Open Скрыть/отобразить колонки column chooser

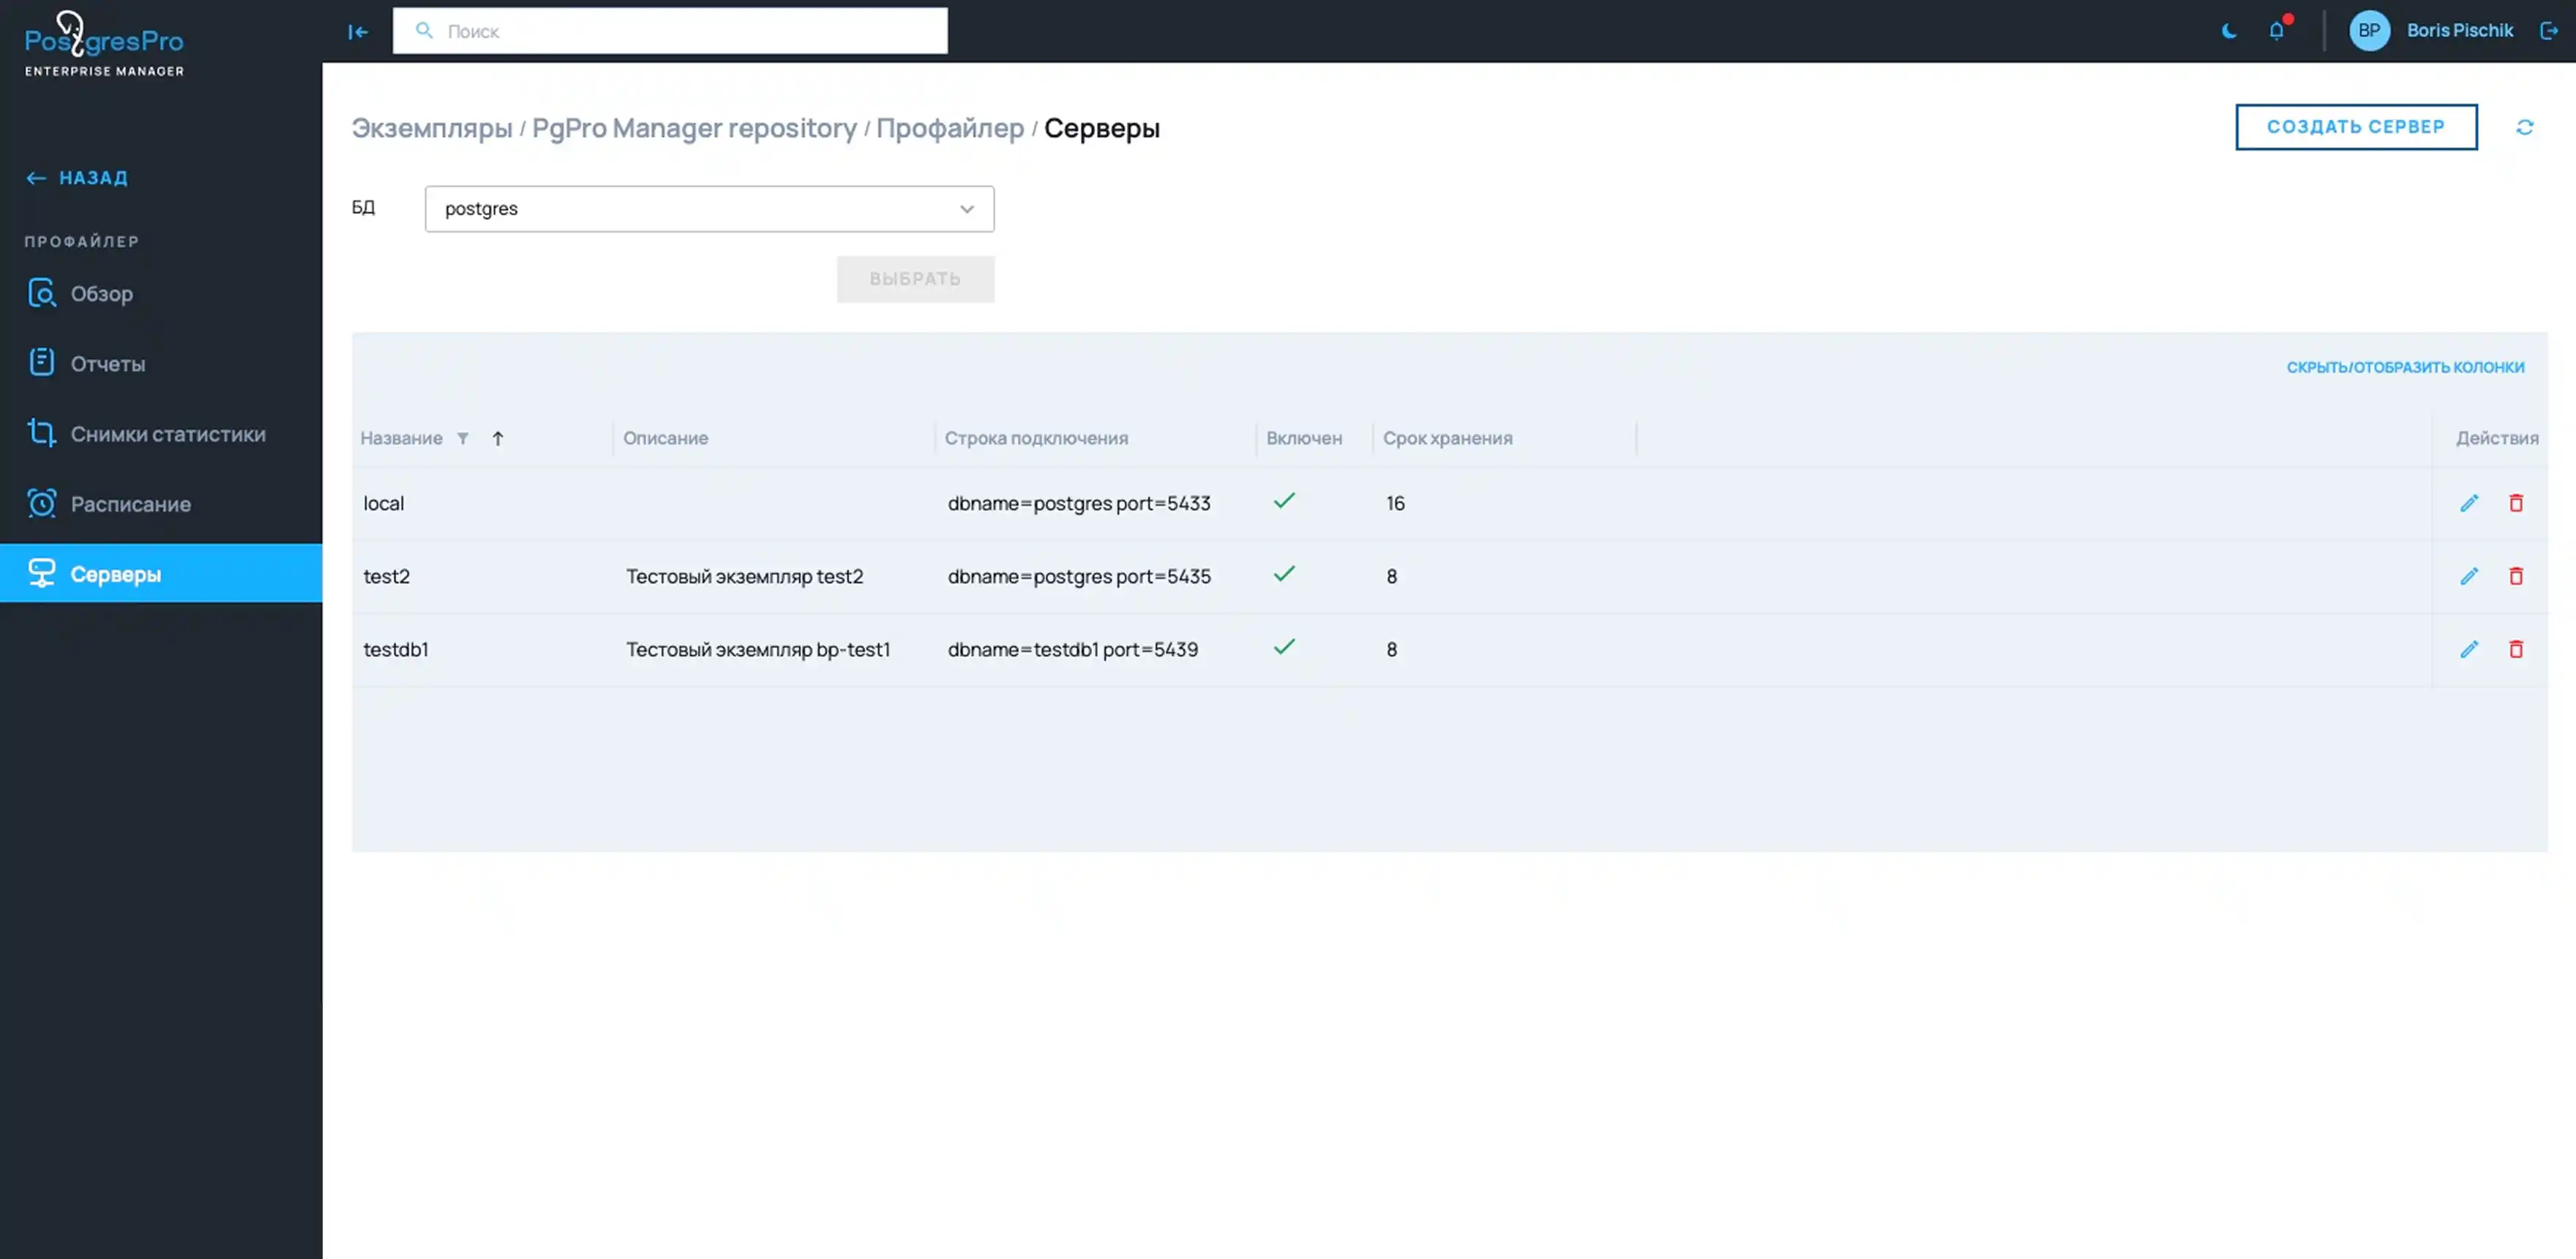(2405, 367)
